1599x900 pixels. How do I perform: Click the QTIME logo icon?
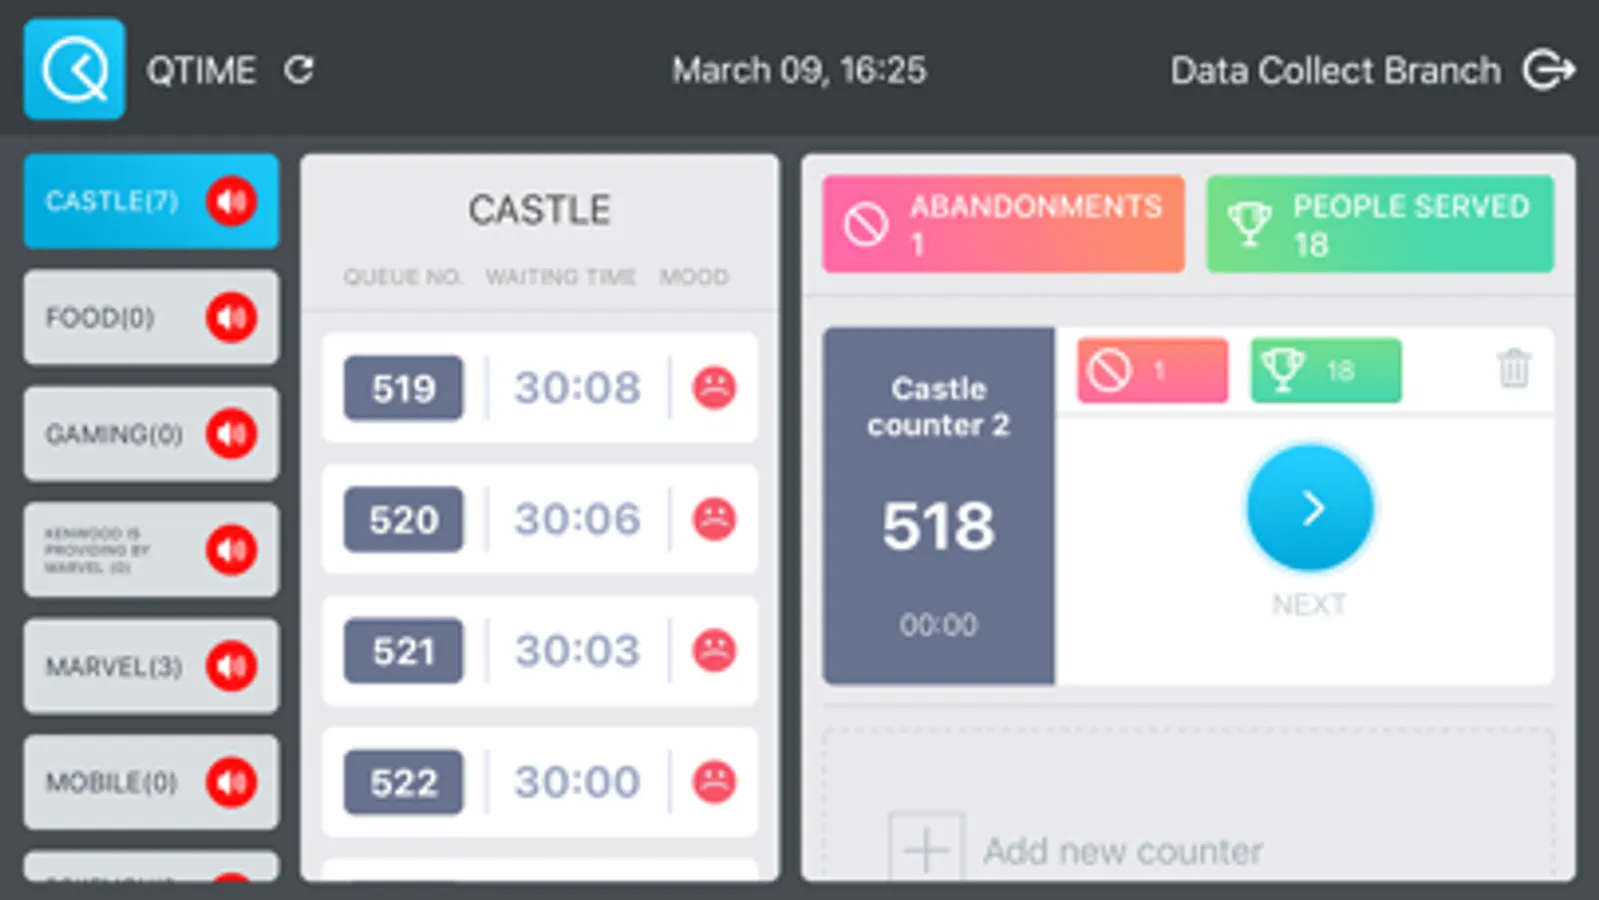tap(75, 70)
